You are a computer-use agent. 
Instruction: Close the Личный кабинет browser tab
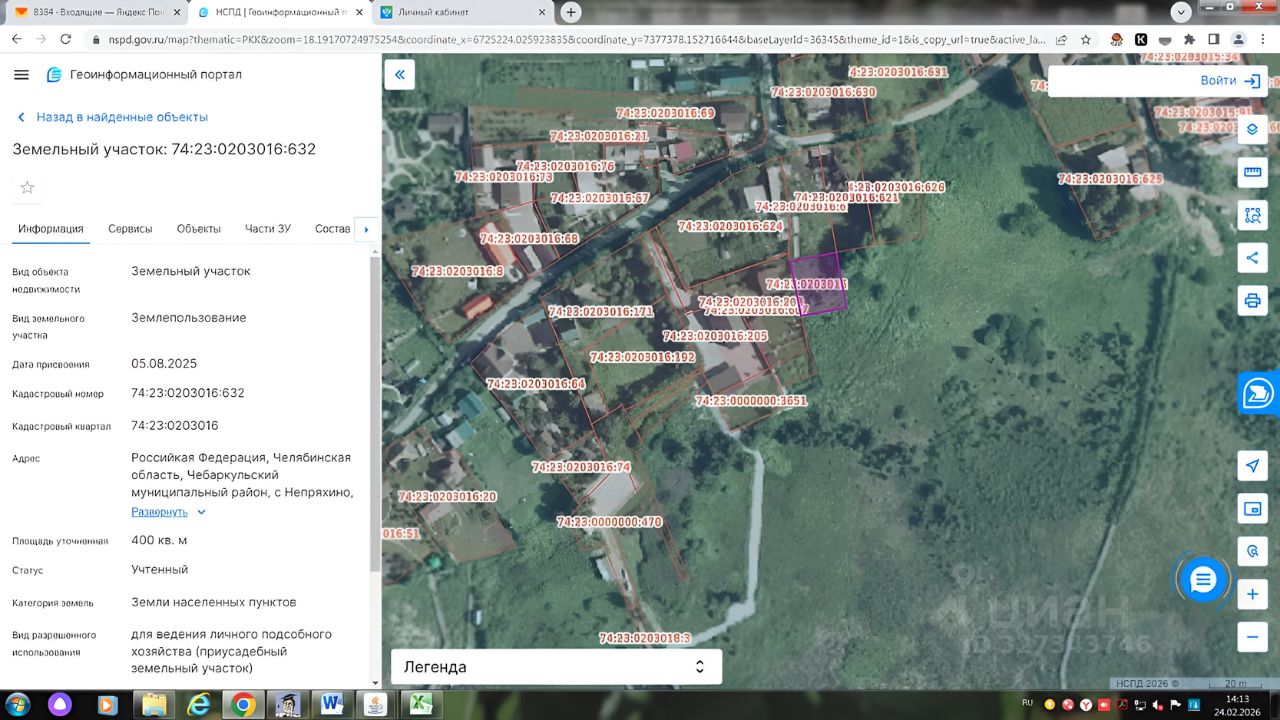[x=542, y=12]
